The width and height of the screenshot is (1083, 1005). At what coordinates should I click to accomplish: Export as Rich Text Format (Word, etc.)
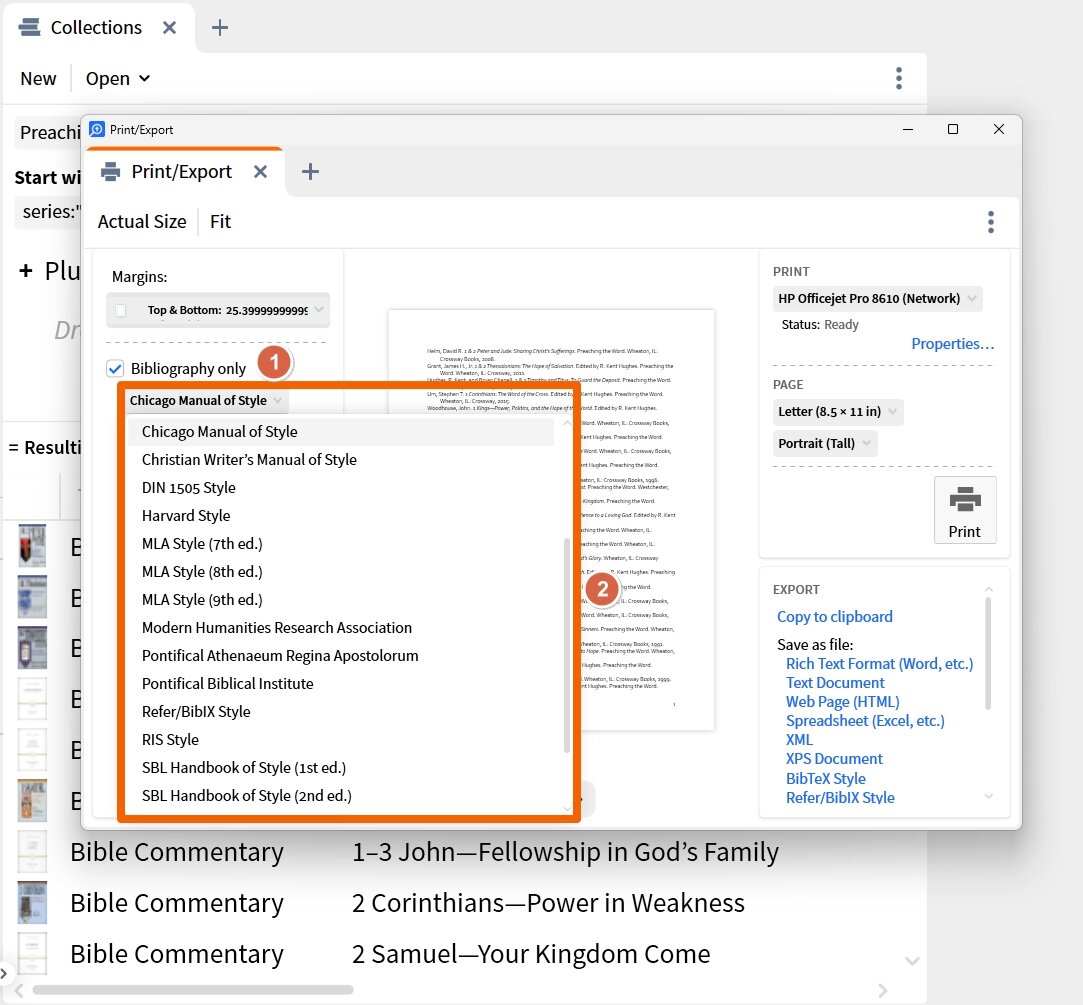879,664
